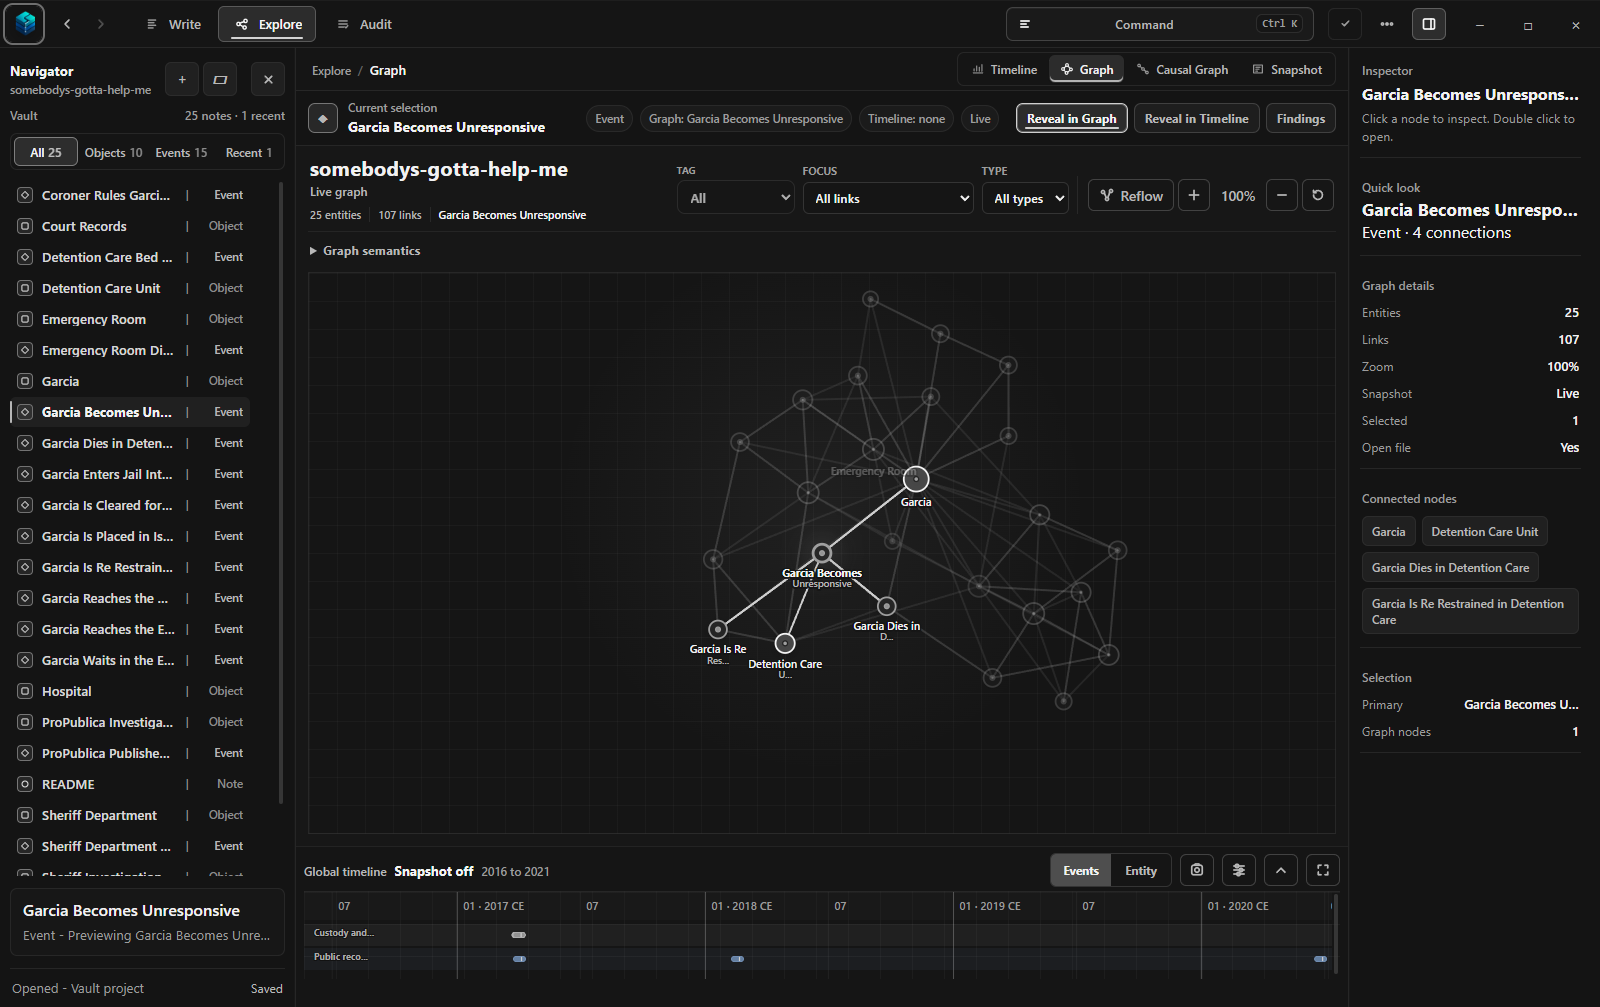The height and width of the screenshot is (1007, 1600).
Task: Click the Public reco... marker near 2020
Action: (1321, 959)
